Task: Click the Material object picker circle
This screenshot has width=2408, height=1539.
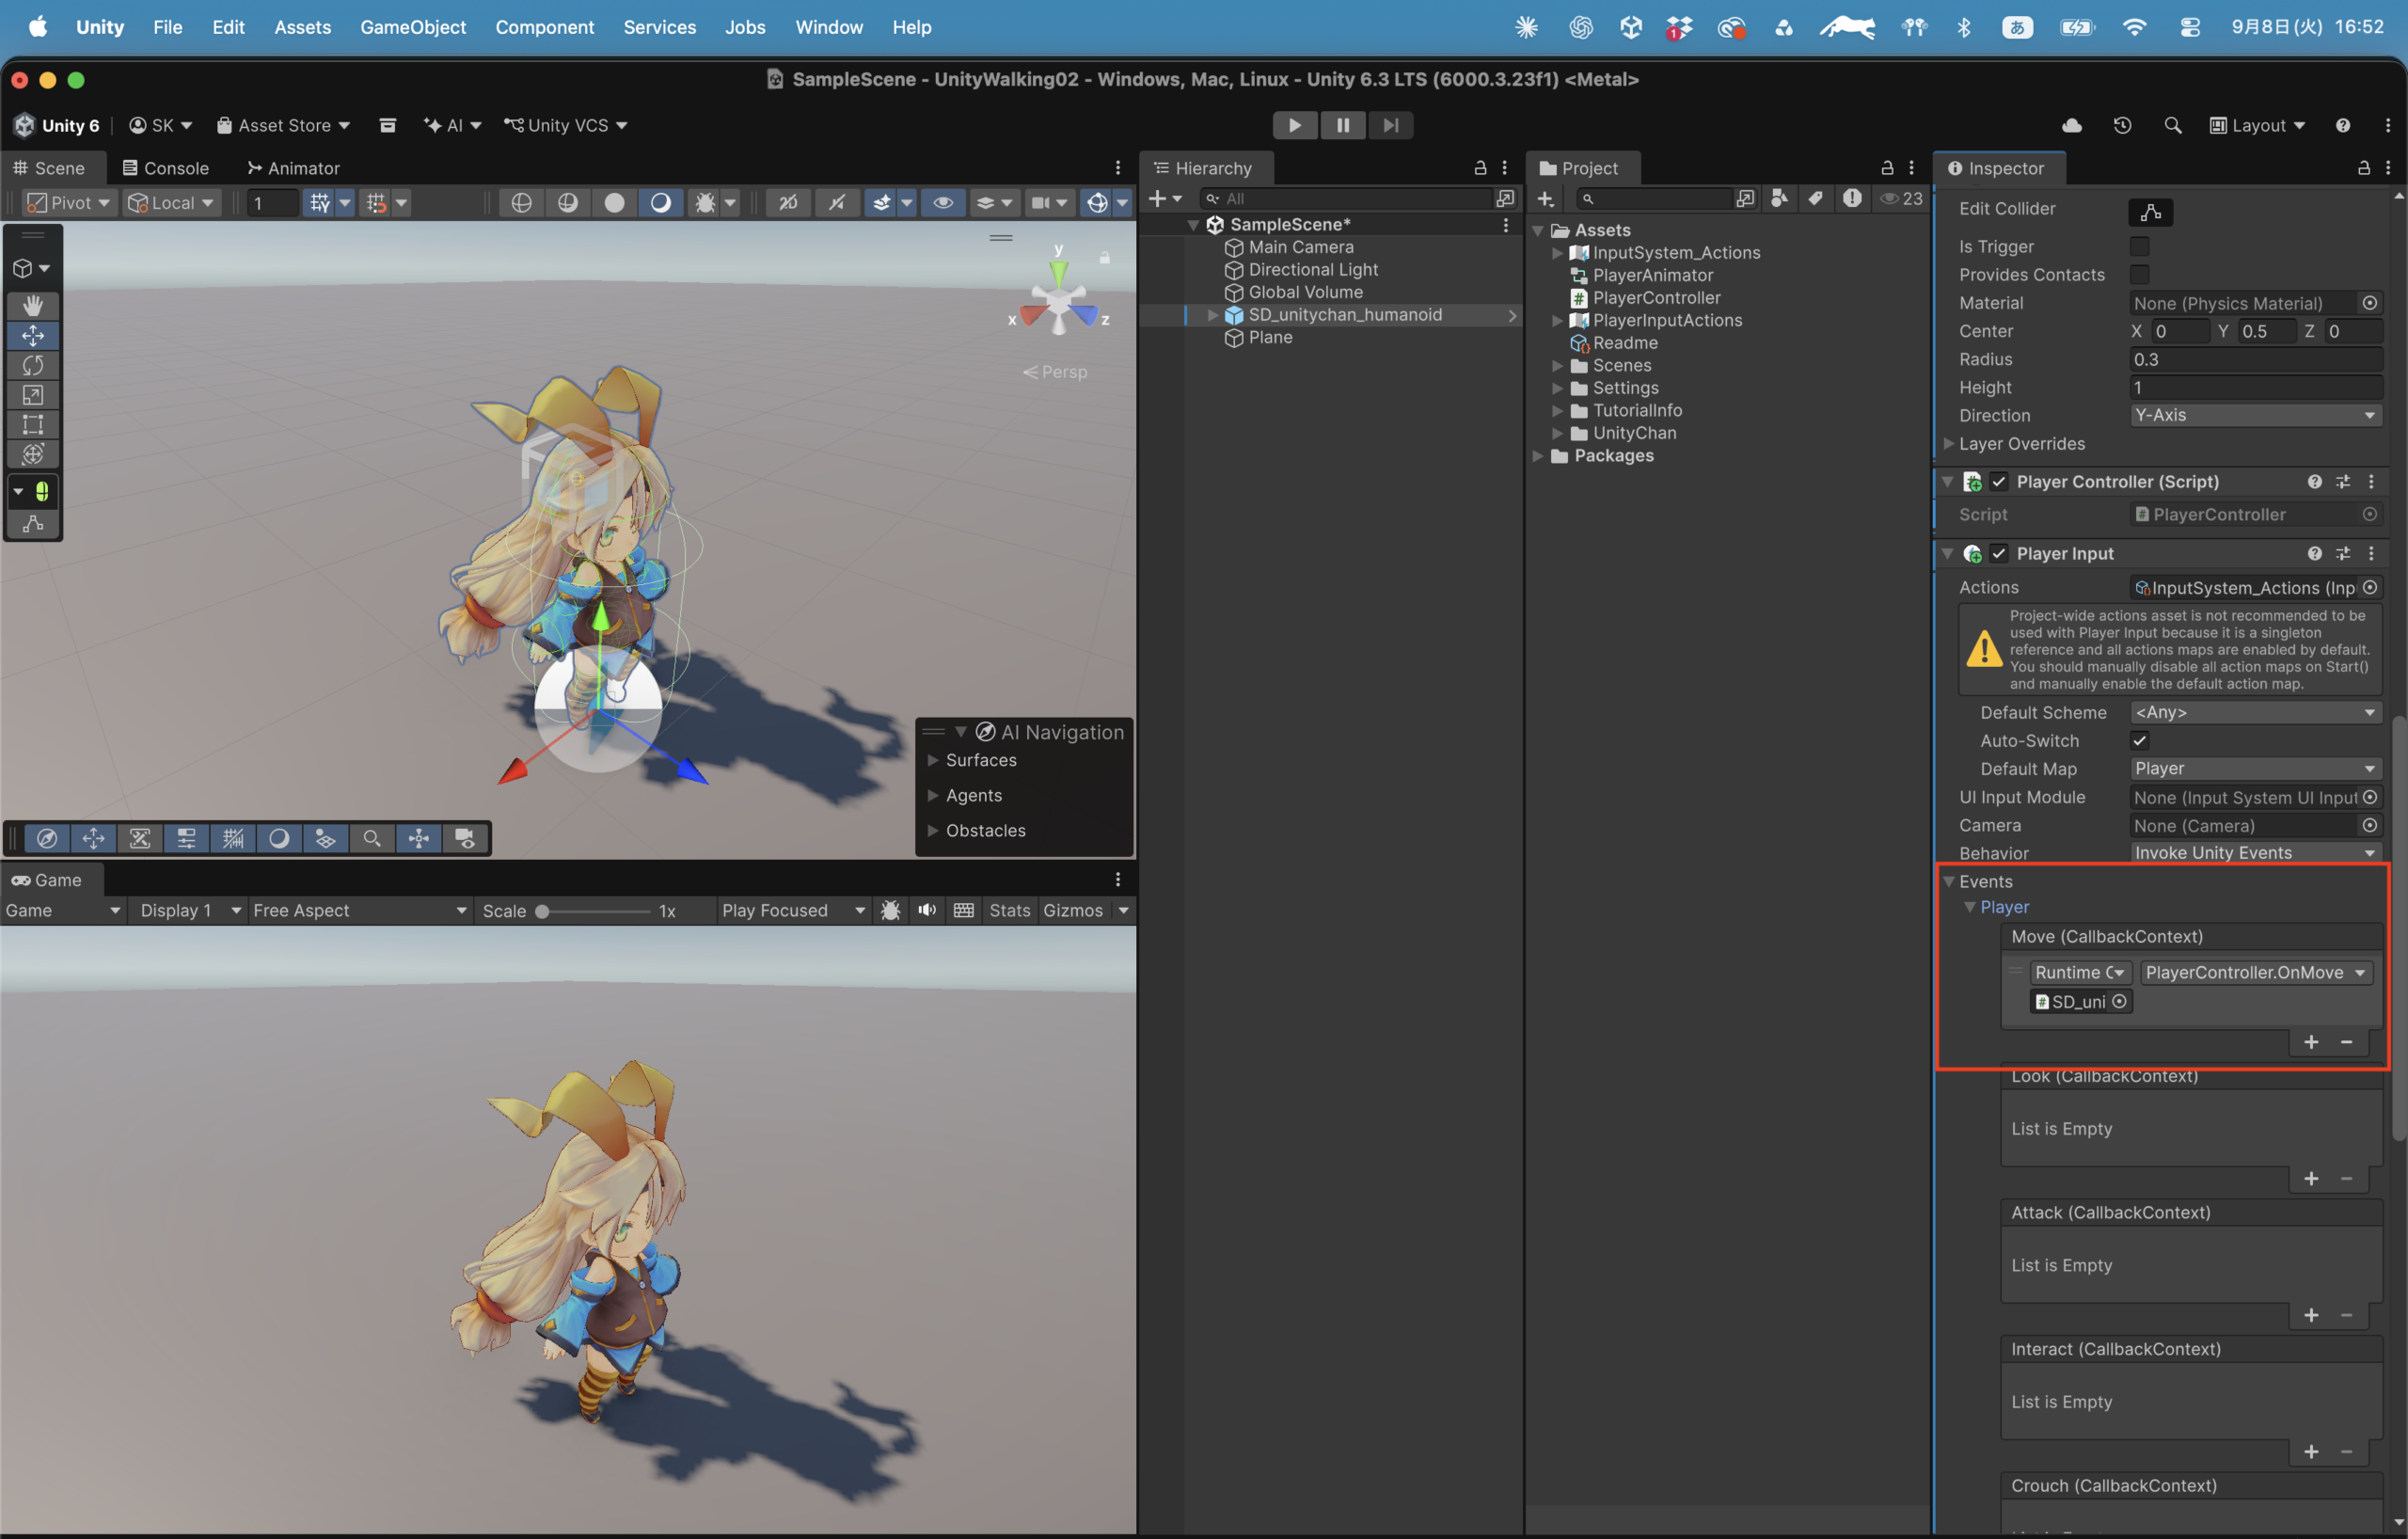Action: 2369,302
